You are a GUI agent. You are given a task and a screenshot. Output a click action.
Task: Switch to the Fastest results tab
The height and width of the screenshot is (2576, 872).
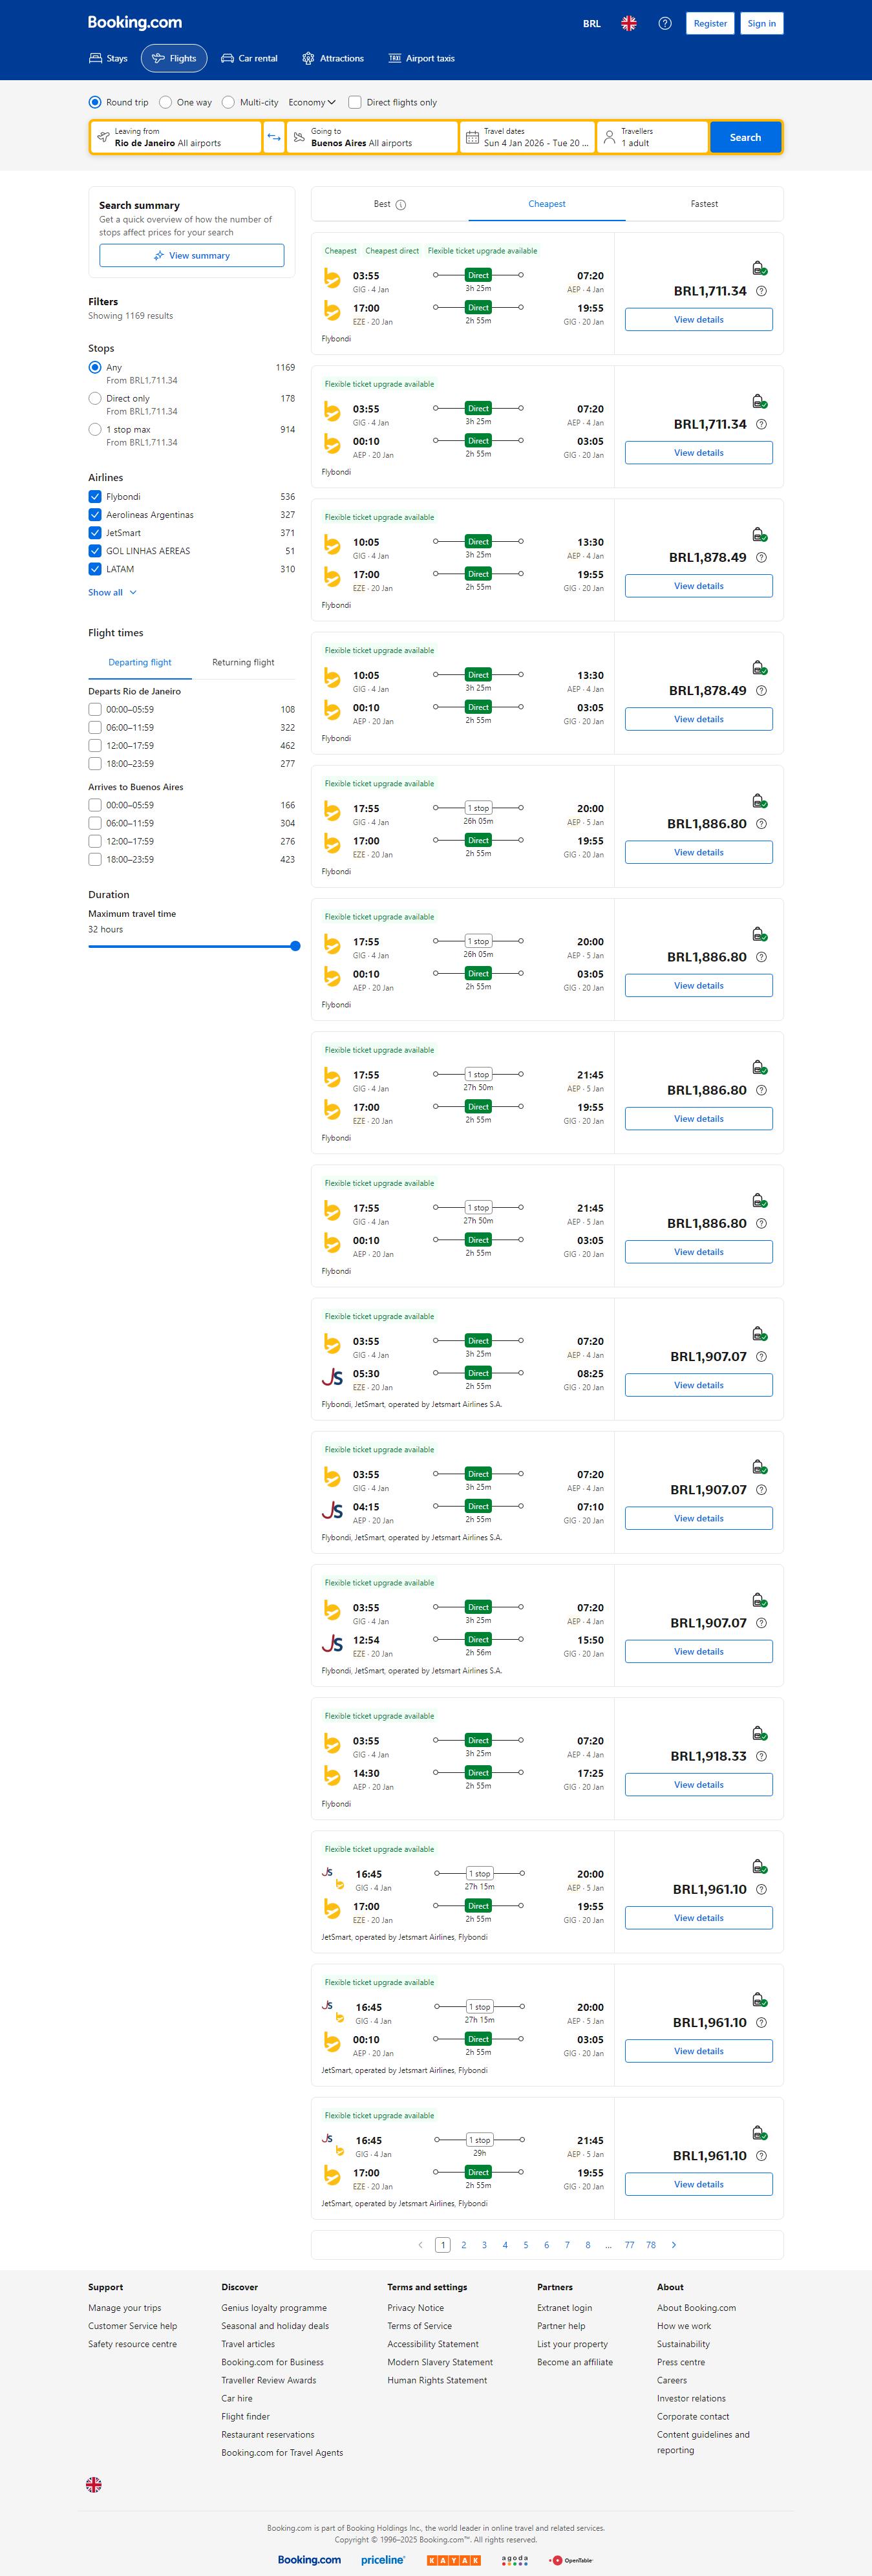(x=704, y=204)
